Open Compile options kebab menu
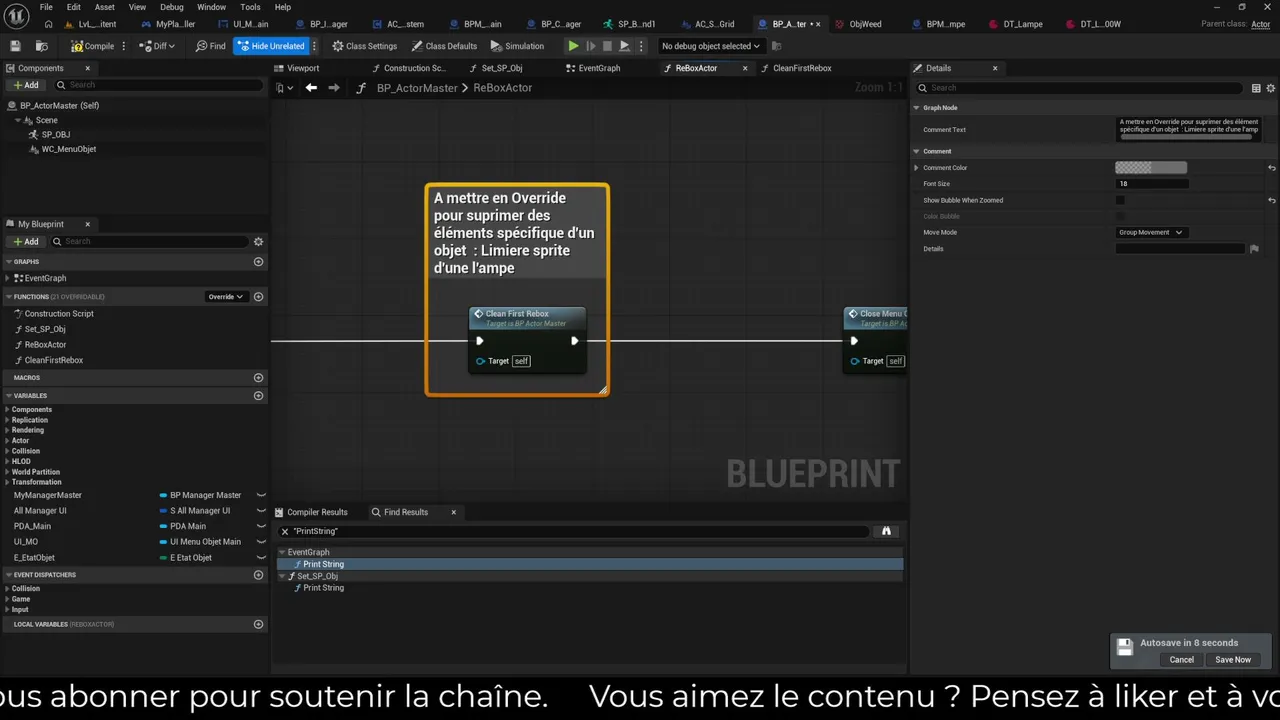Viewport: 1280px width, 720px height. point(124,46)
